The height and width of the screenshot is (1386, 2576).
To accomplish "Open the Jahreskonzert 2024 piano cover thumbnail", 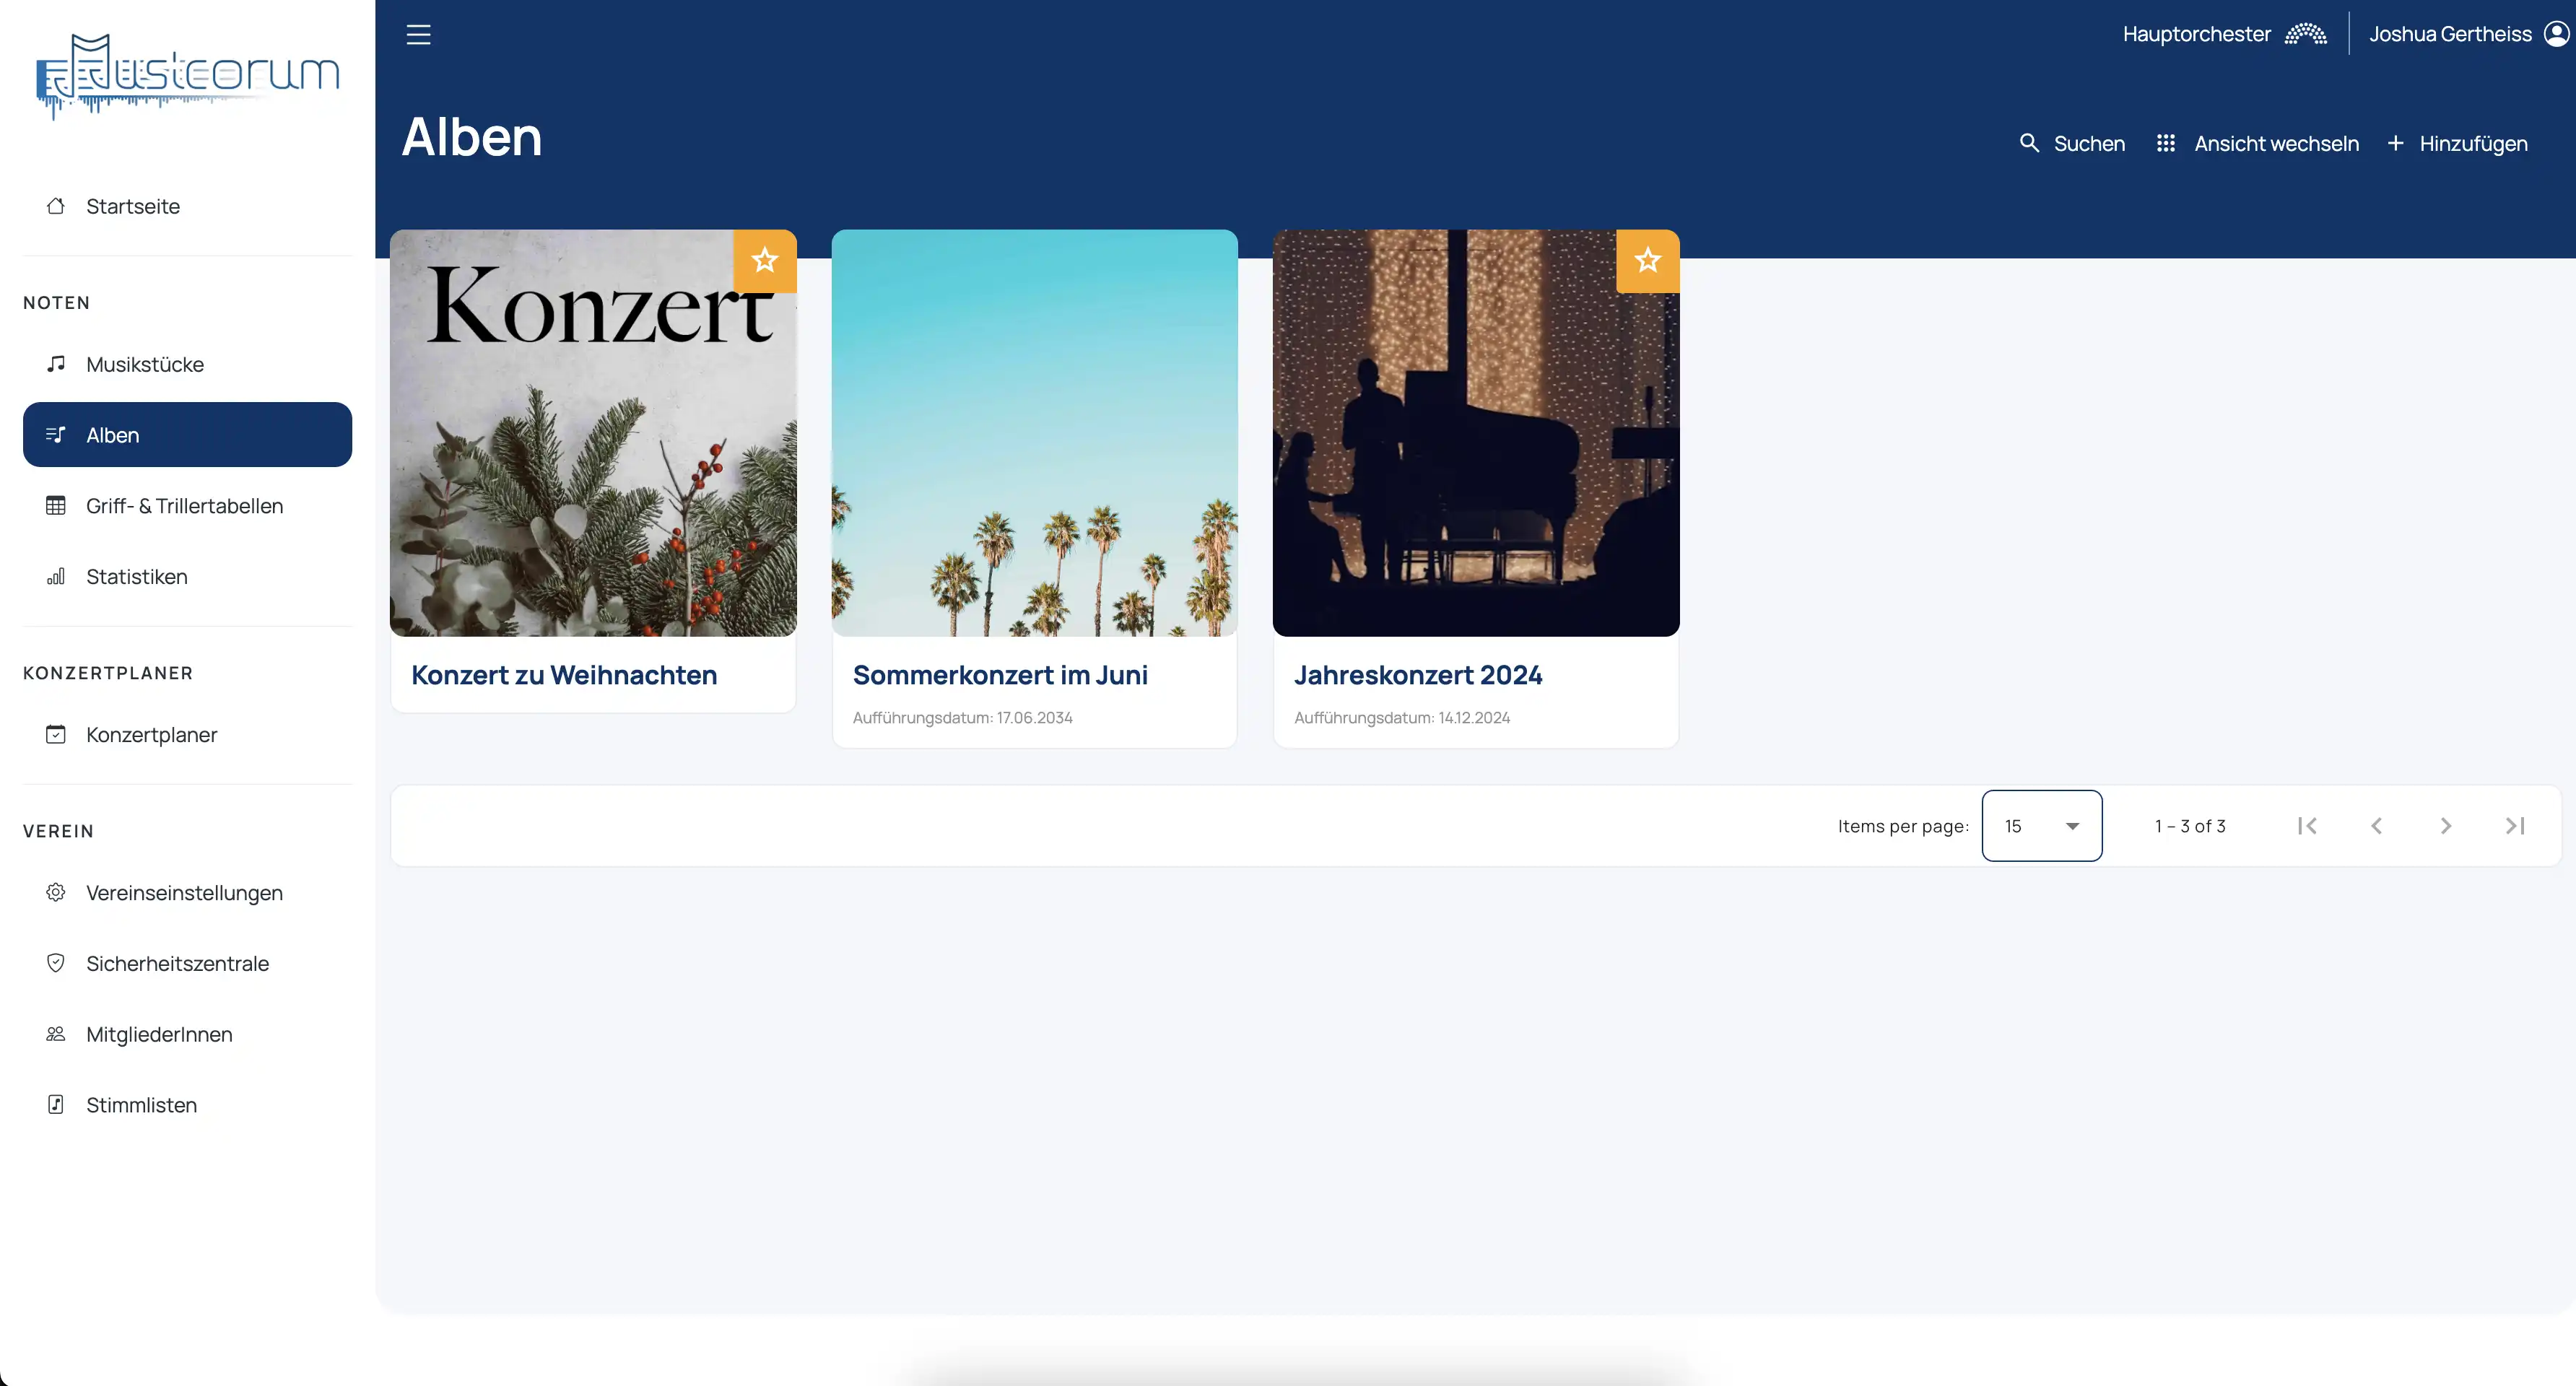I will pyautogui.click(x=1476, y=433).
